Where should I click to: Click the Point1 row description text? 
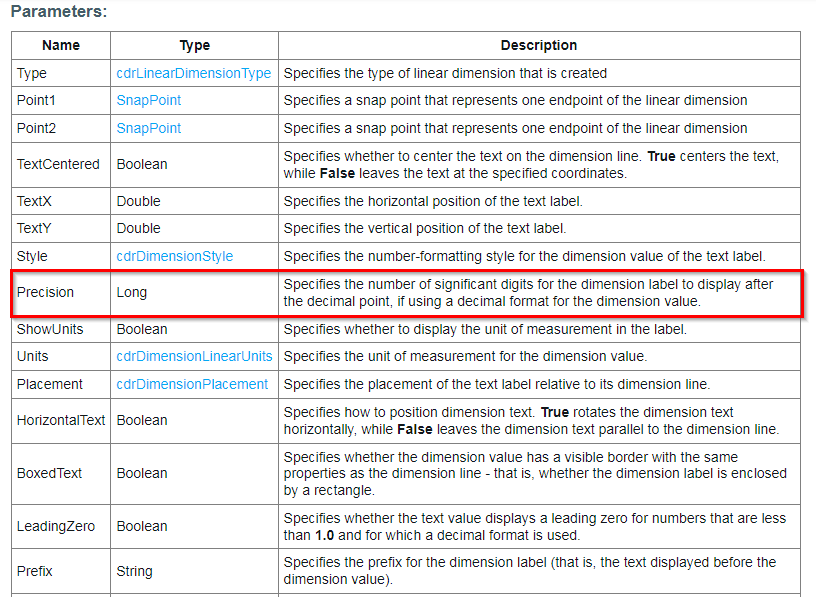(x=515, y=100)
